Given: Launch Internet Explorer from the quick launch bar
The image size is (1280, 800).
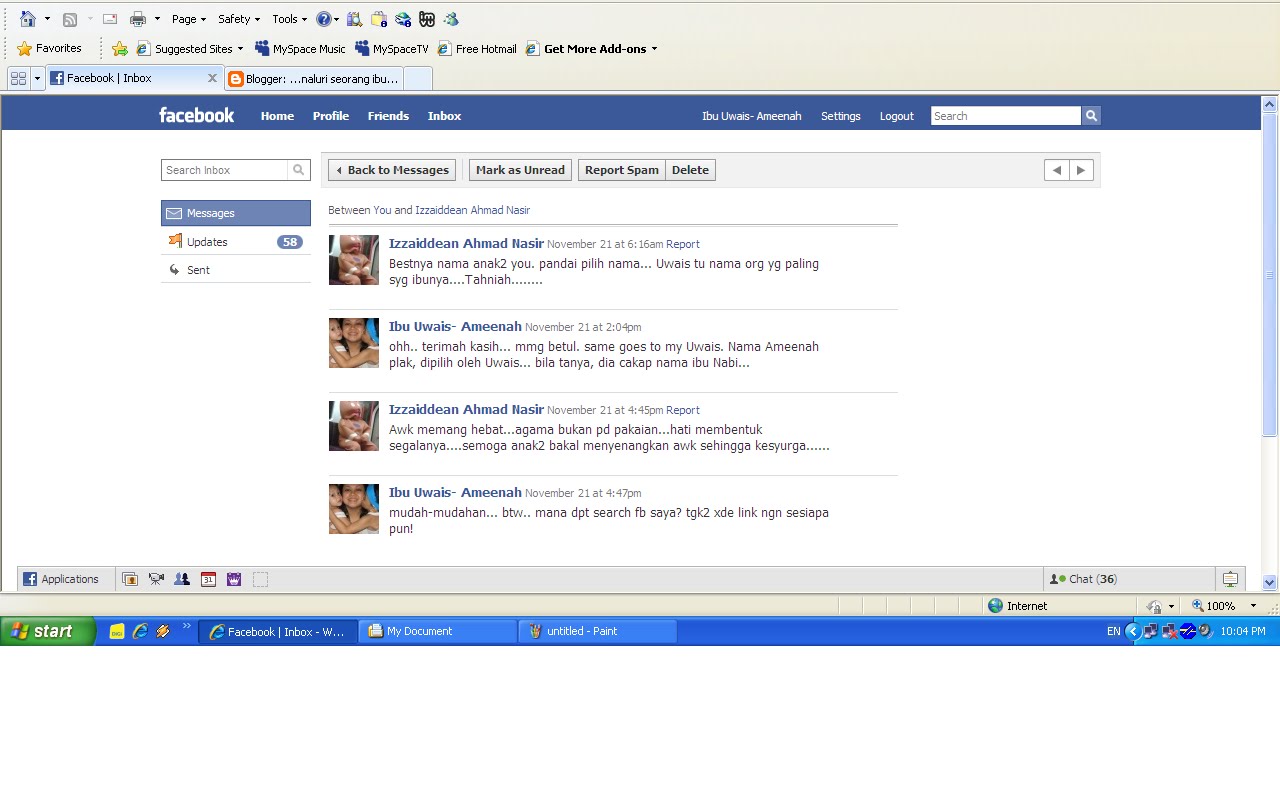Looking at the screenshot, I should pos(140,631).
